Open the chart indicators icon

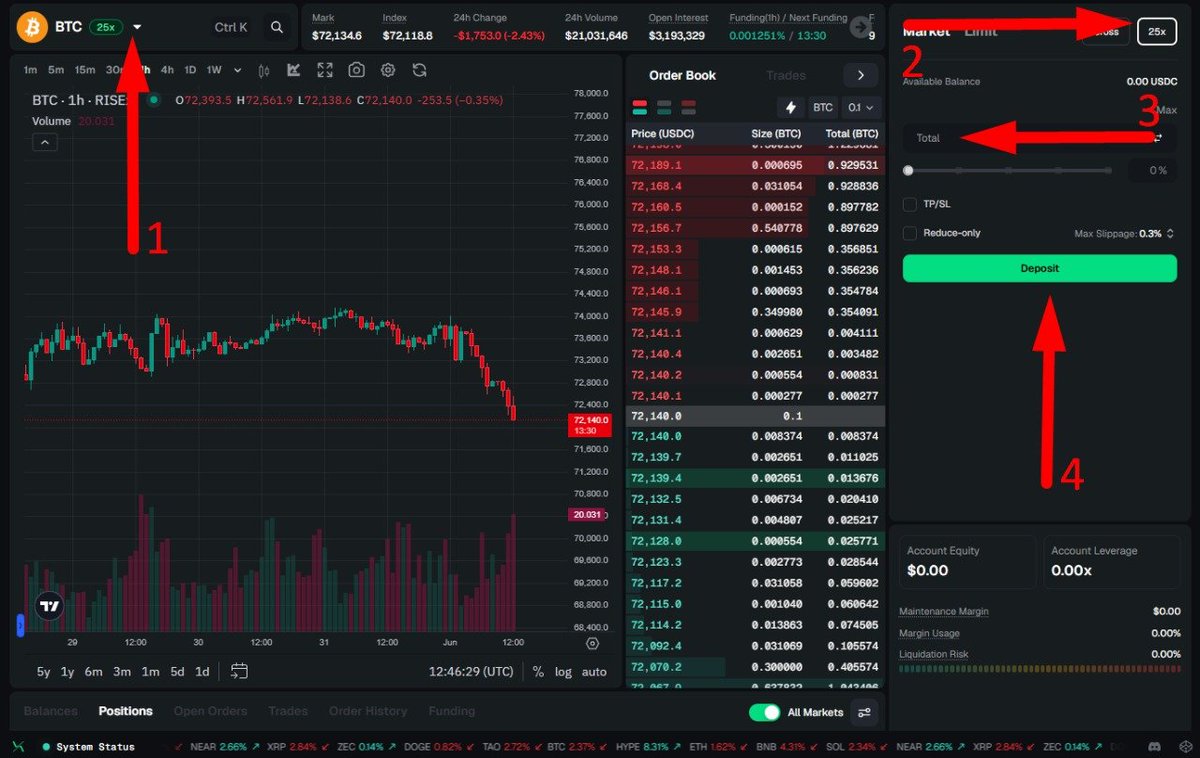coord(294,70)
